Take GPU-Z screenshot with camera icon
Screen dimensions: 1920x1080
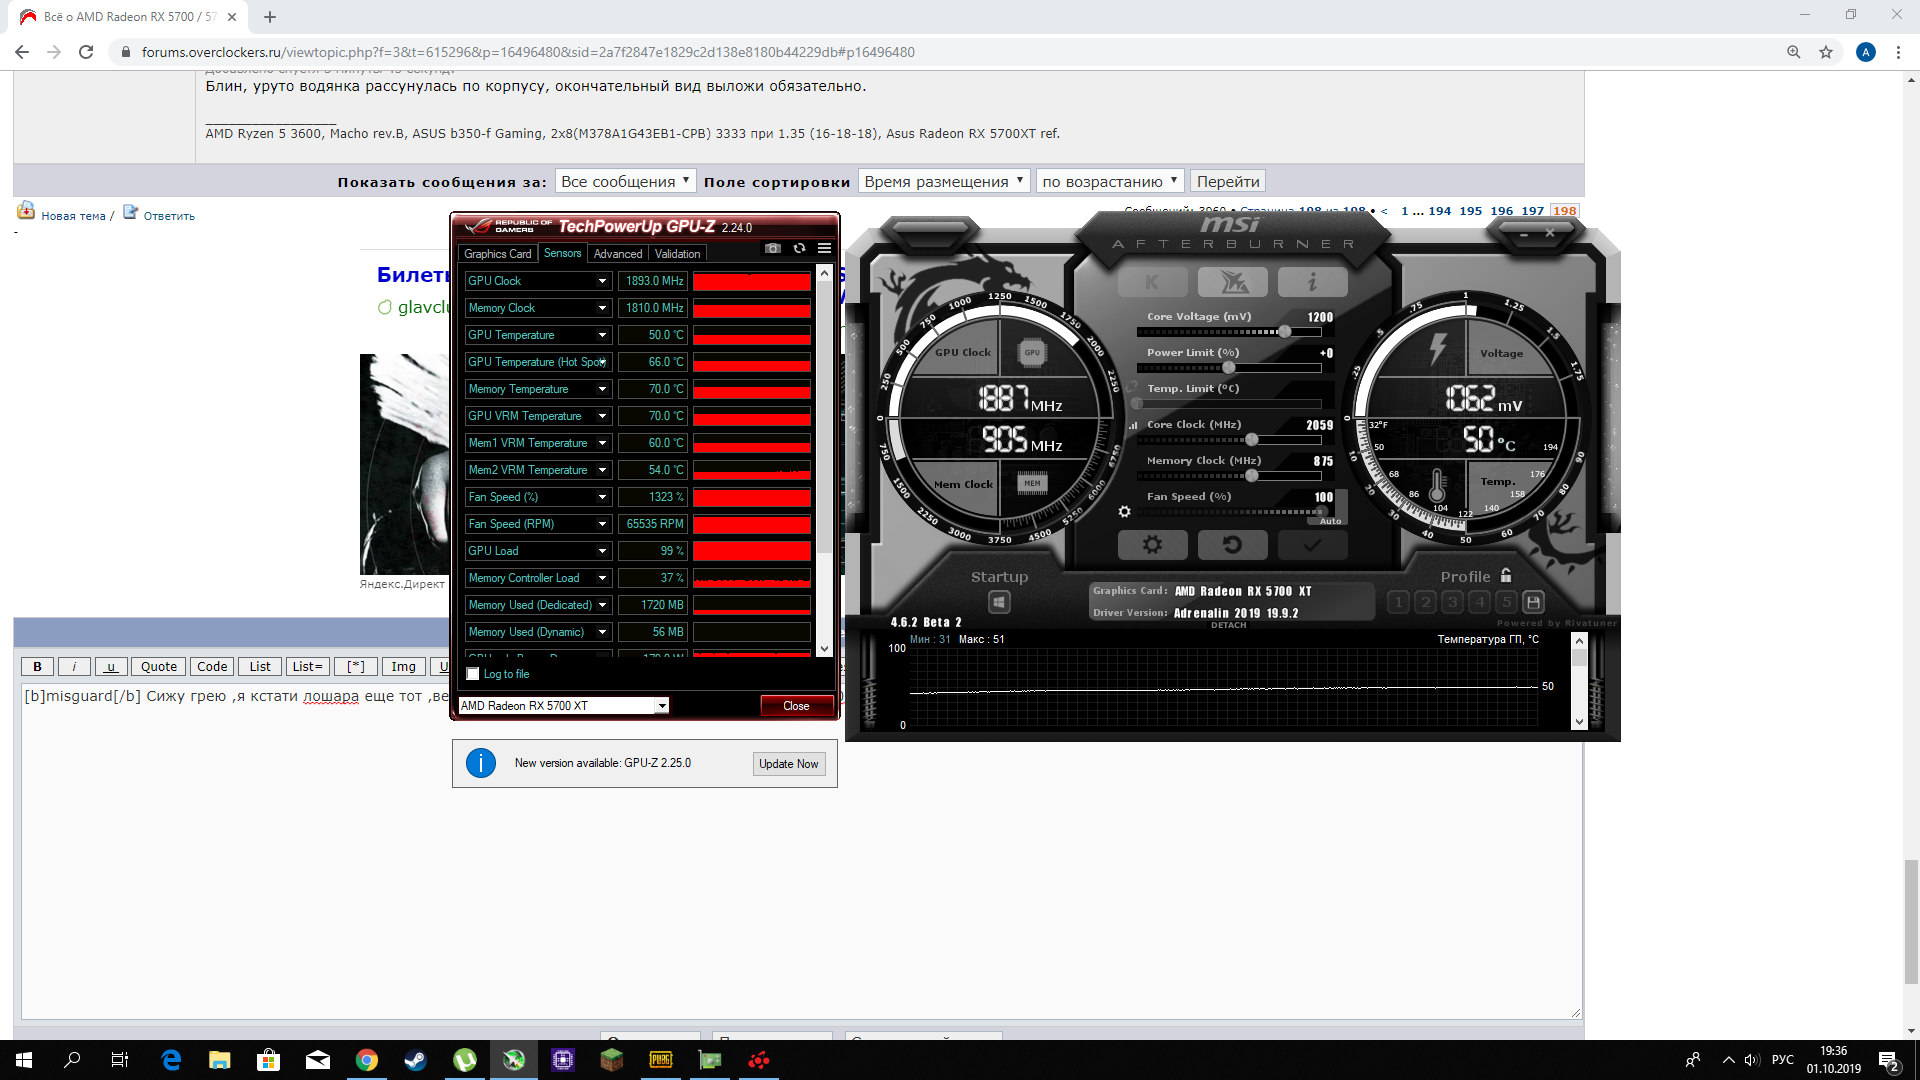[x=772, y=248]
